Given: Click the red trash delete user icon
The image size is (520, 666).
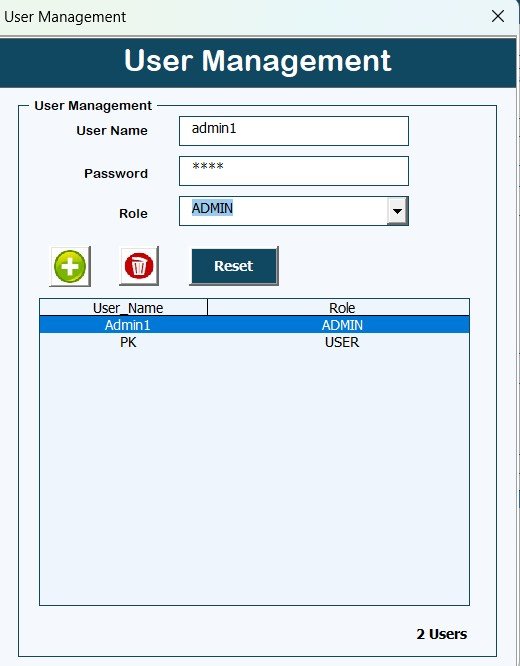Looking at the screenshot, I should pos(139,266).
